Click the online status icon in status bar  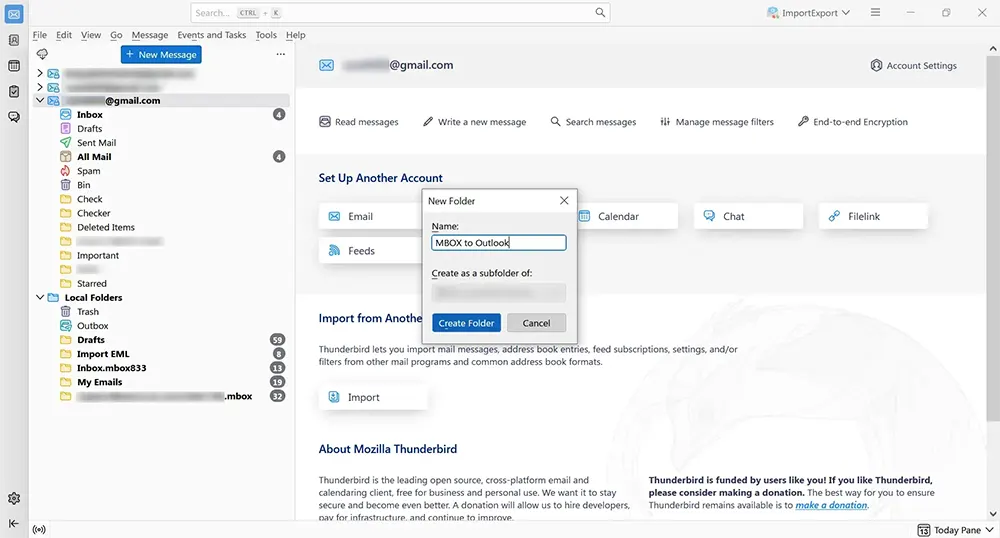tap(39, 530)
